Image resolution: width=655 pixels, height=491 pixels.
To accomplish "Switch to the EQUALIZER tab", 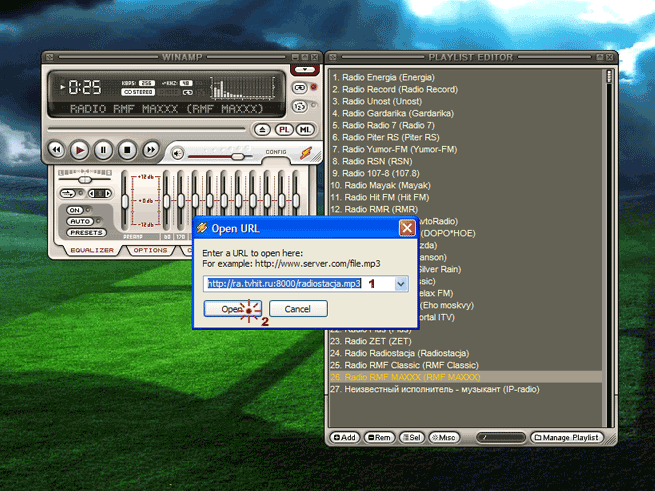I will tap(92, 250).
